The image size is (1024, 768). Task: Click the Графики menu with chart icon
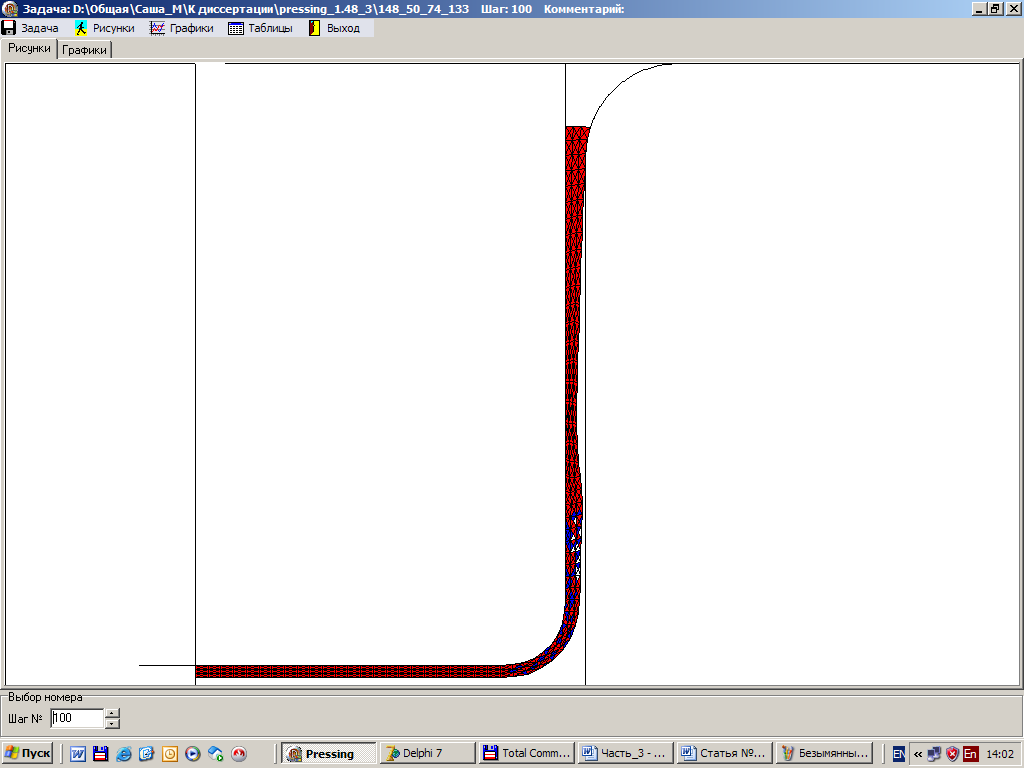pos(182,28)
